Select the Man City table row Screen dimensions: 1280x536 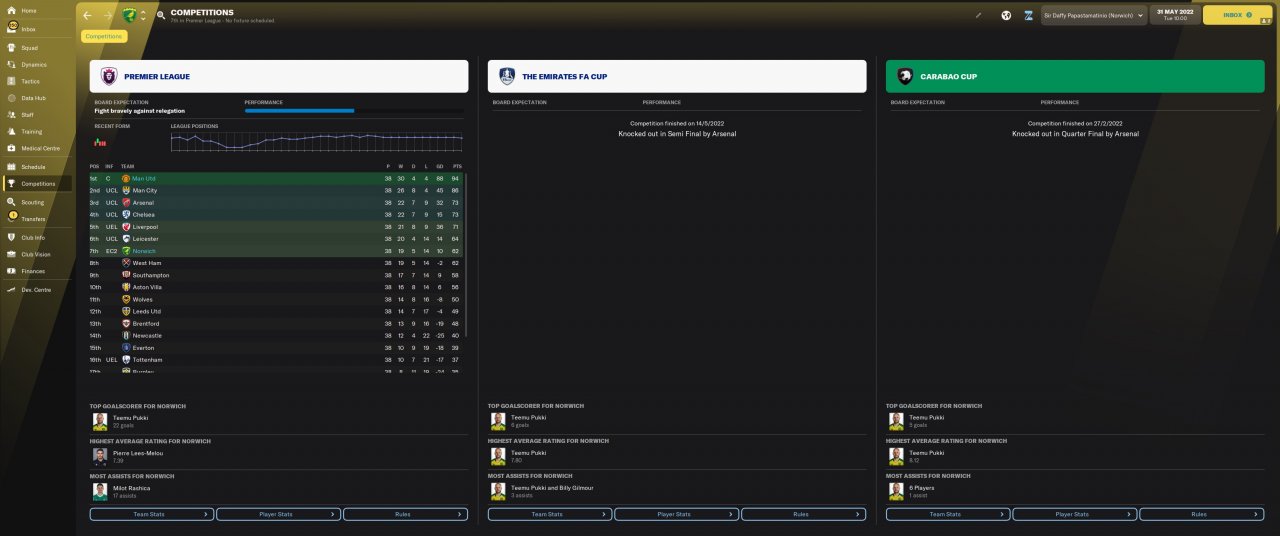click(276, 190)
